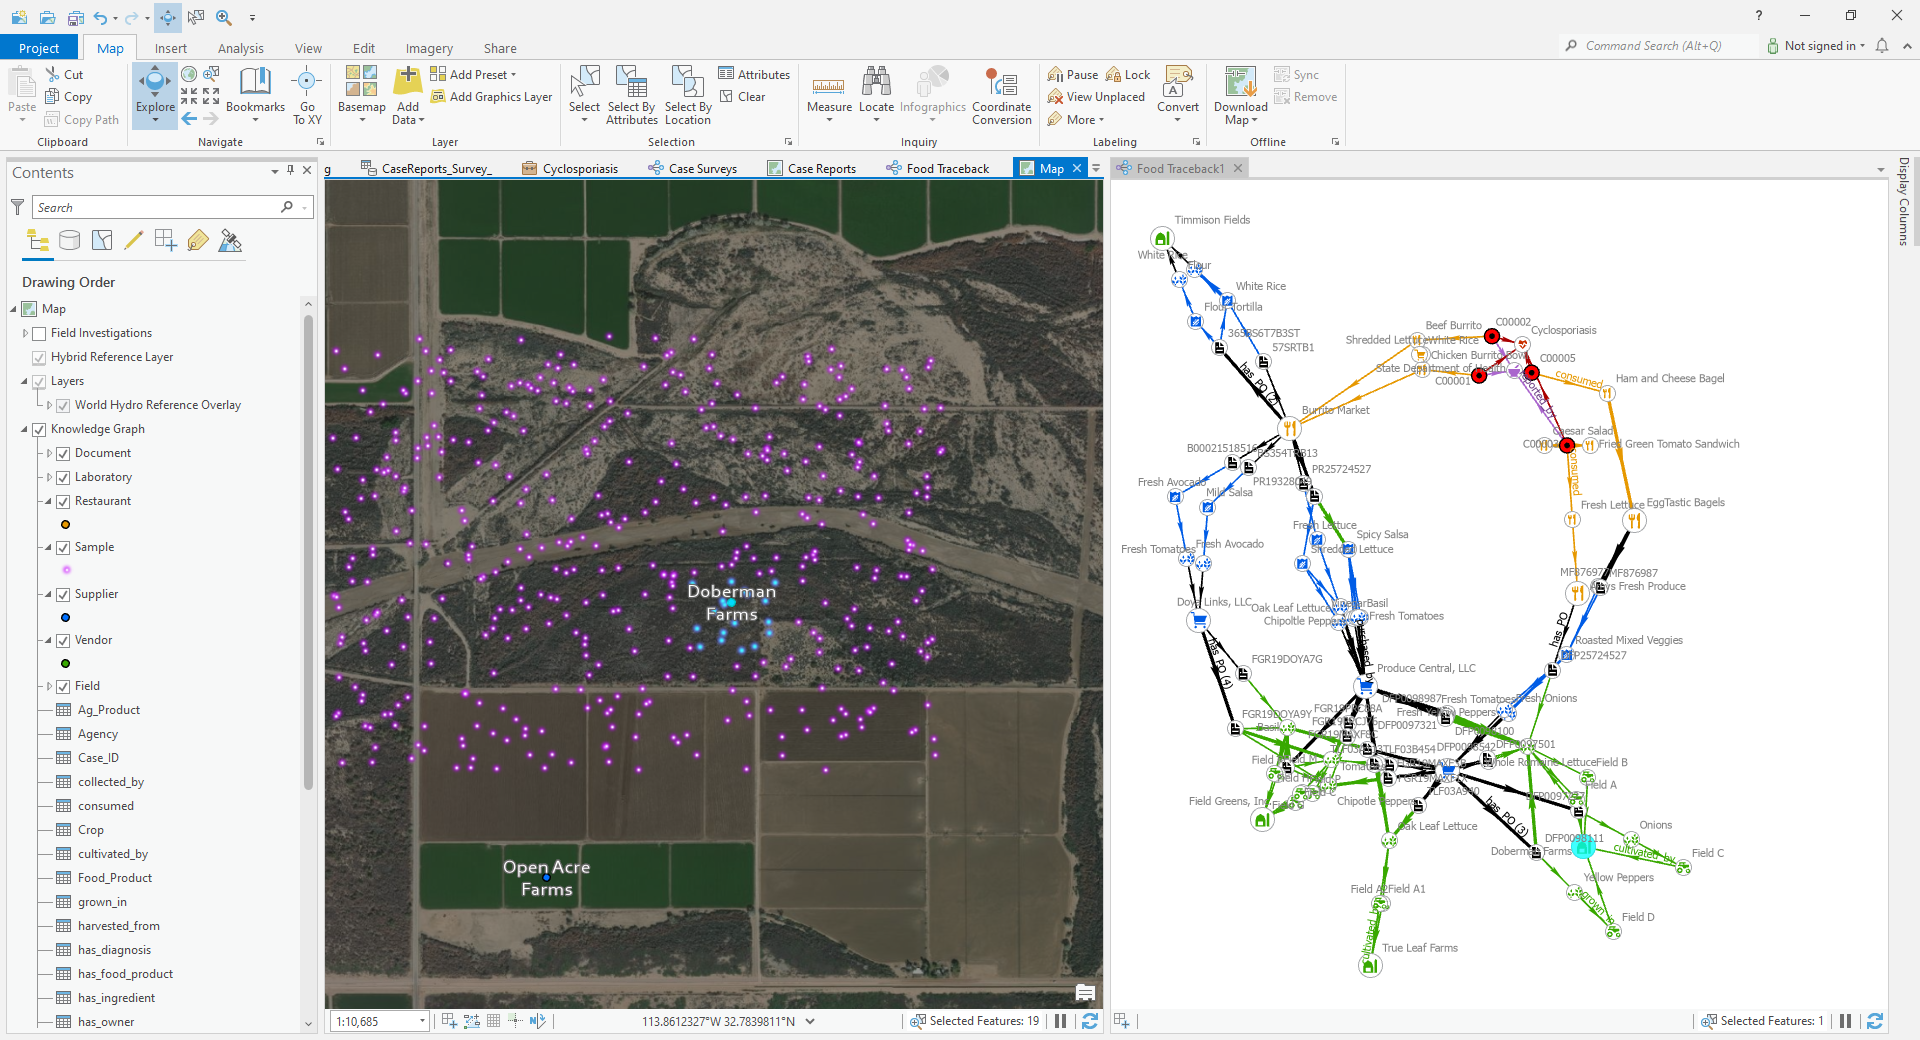Disable the World Hydro Reference Overlay
Screen dimensions: 1920x1040
click(x=62, y=405)
